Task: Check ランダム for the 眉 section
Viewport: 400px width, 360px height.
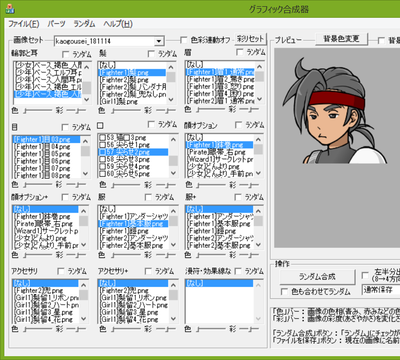Action: click(x=239, y=52)
